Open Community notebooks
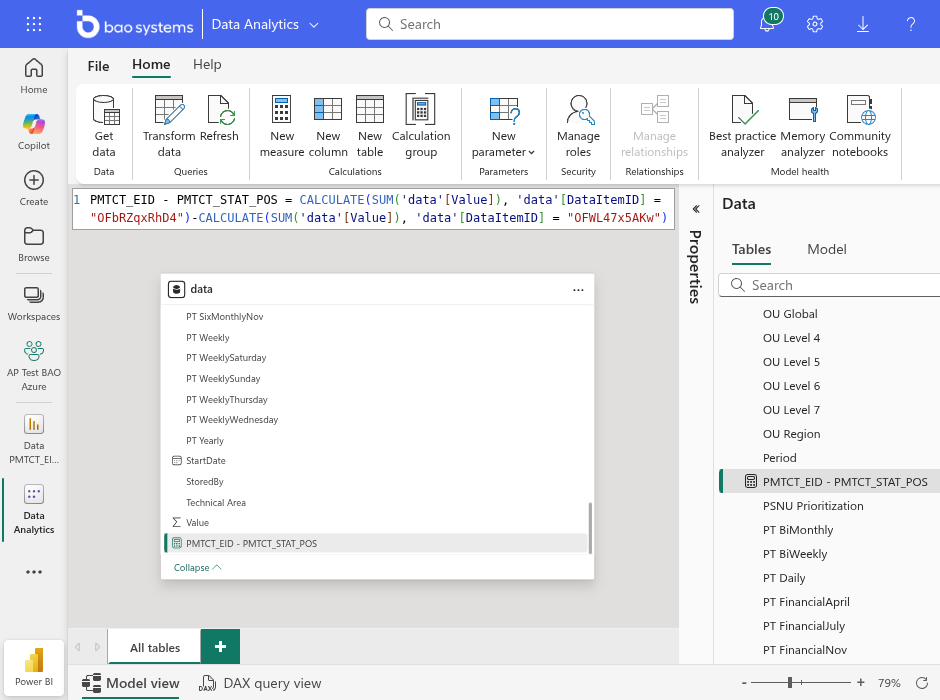This screenshot has width=940, height=700. pyautogui.click(x=860, y=126)
